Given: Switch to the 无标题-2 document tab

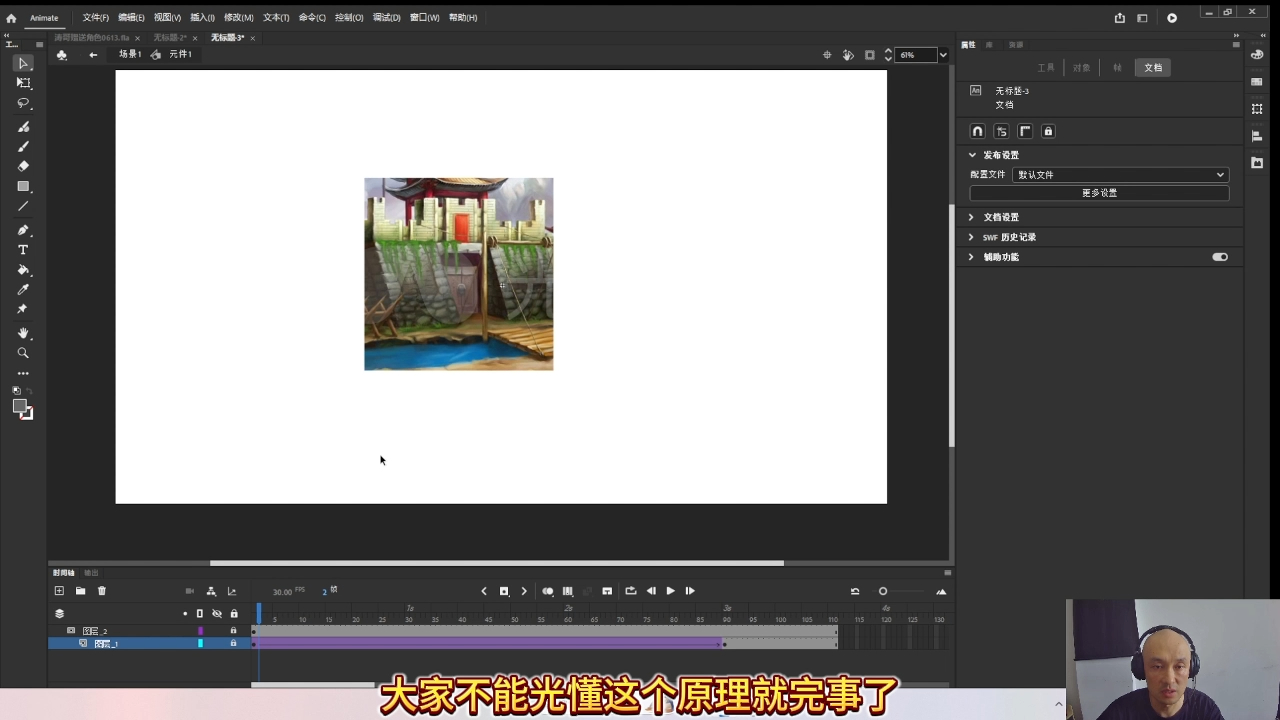Looking at the screenshot, I should coord(170,37).
